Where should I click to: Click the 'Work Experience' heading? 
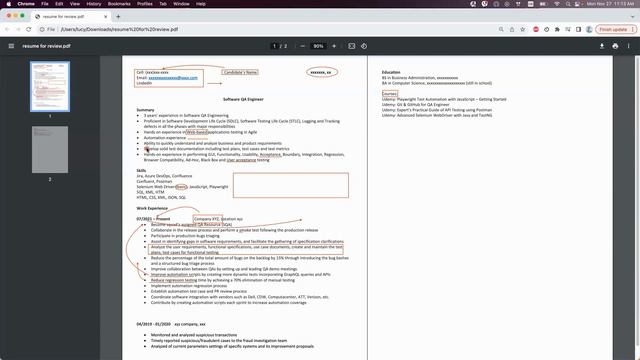pyautogui.click(x=152, y=208)
